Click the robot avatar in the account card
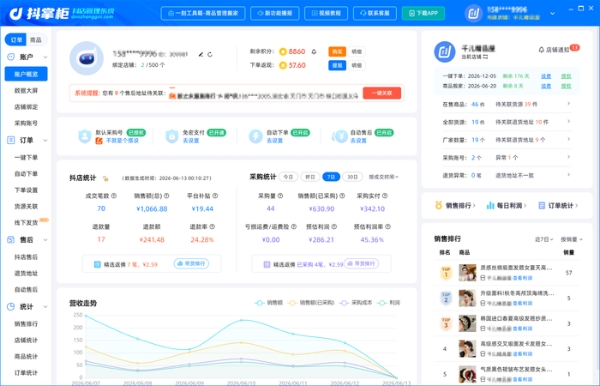The height and width of the screenshot is (386, 600). coord(86,58)
